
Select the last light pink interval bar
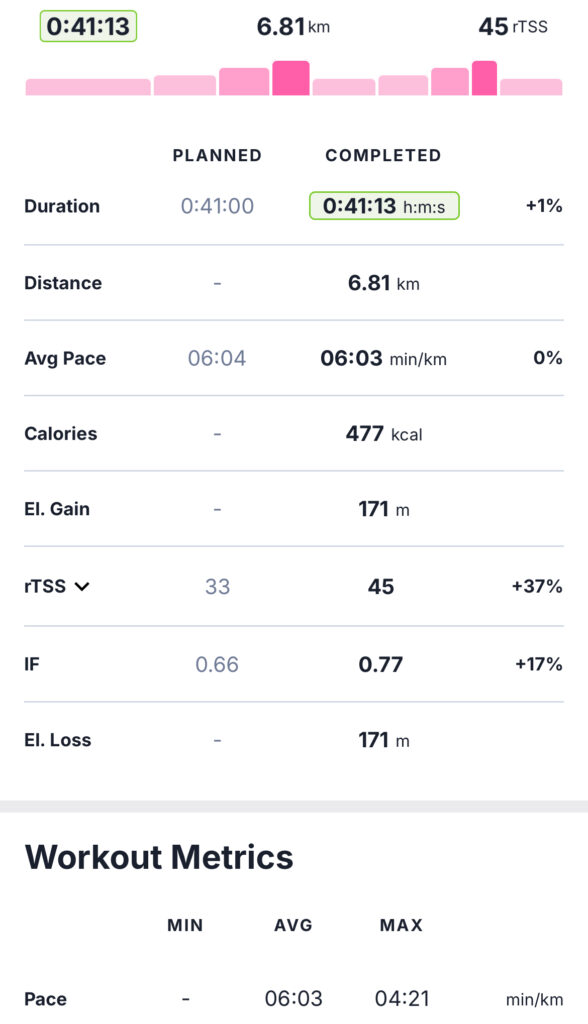[531, 87]
